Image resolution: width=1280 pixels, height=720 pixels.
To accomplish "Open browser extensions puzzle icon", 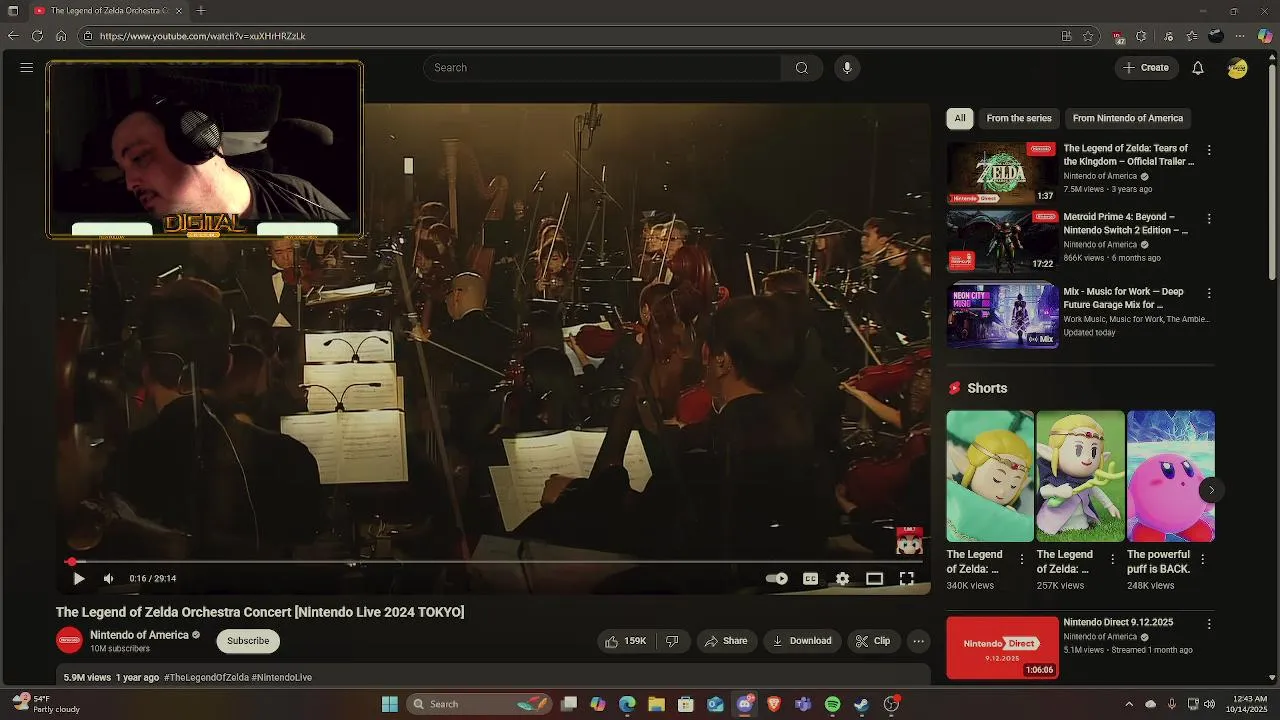I will (x=1141, y=36).
